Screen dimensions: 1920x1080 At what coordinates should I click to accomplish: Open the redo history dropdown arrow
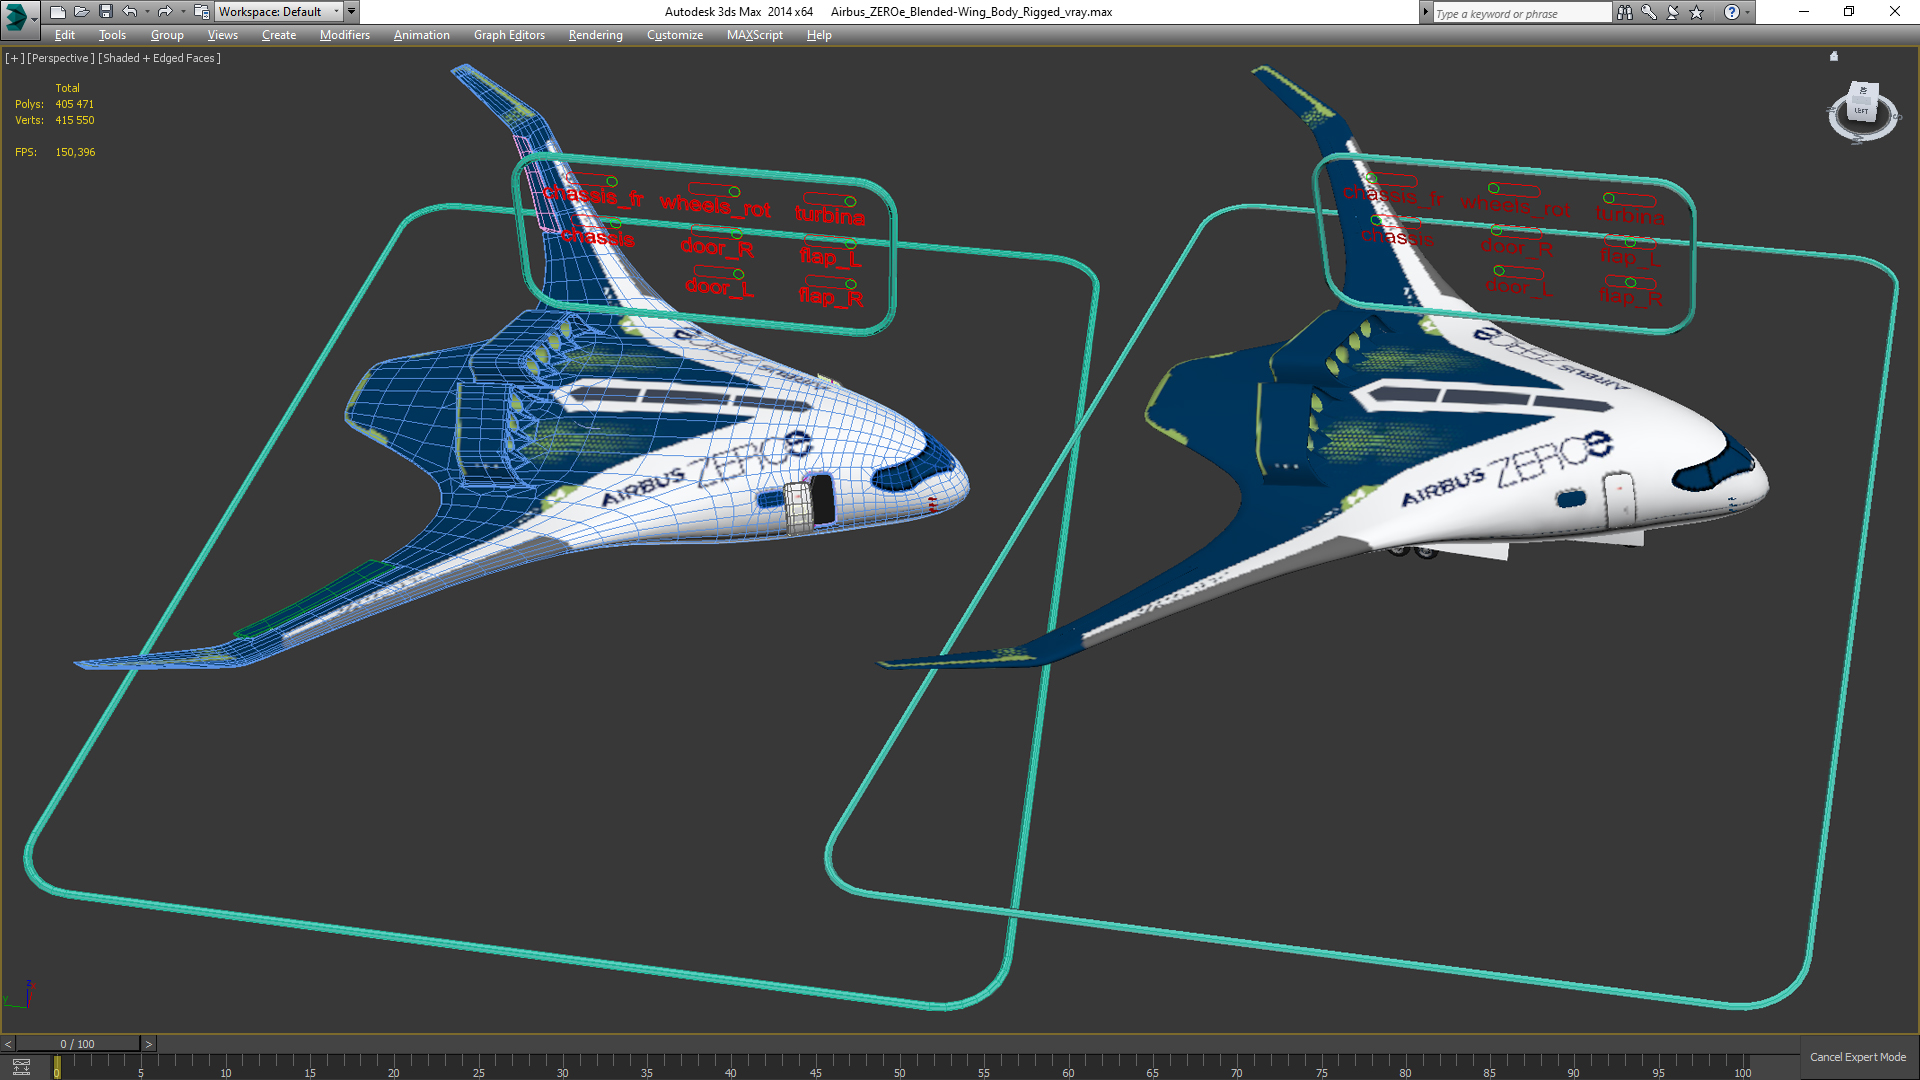click(x=182, y=12)
